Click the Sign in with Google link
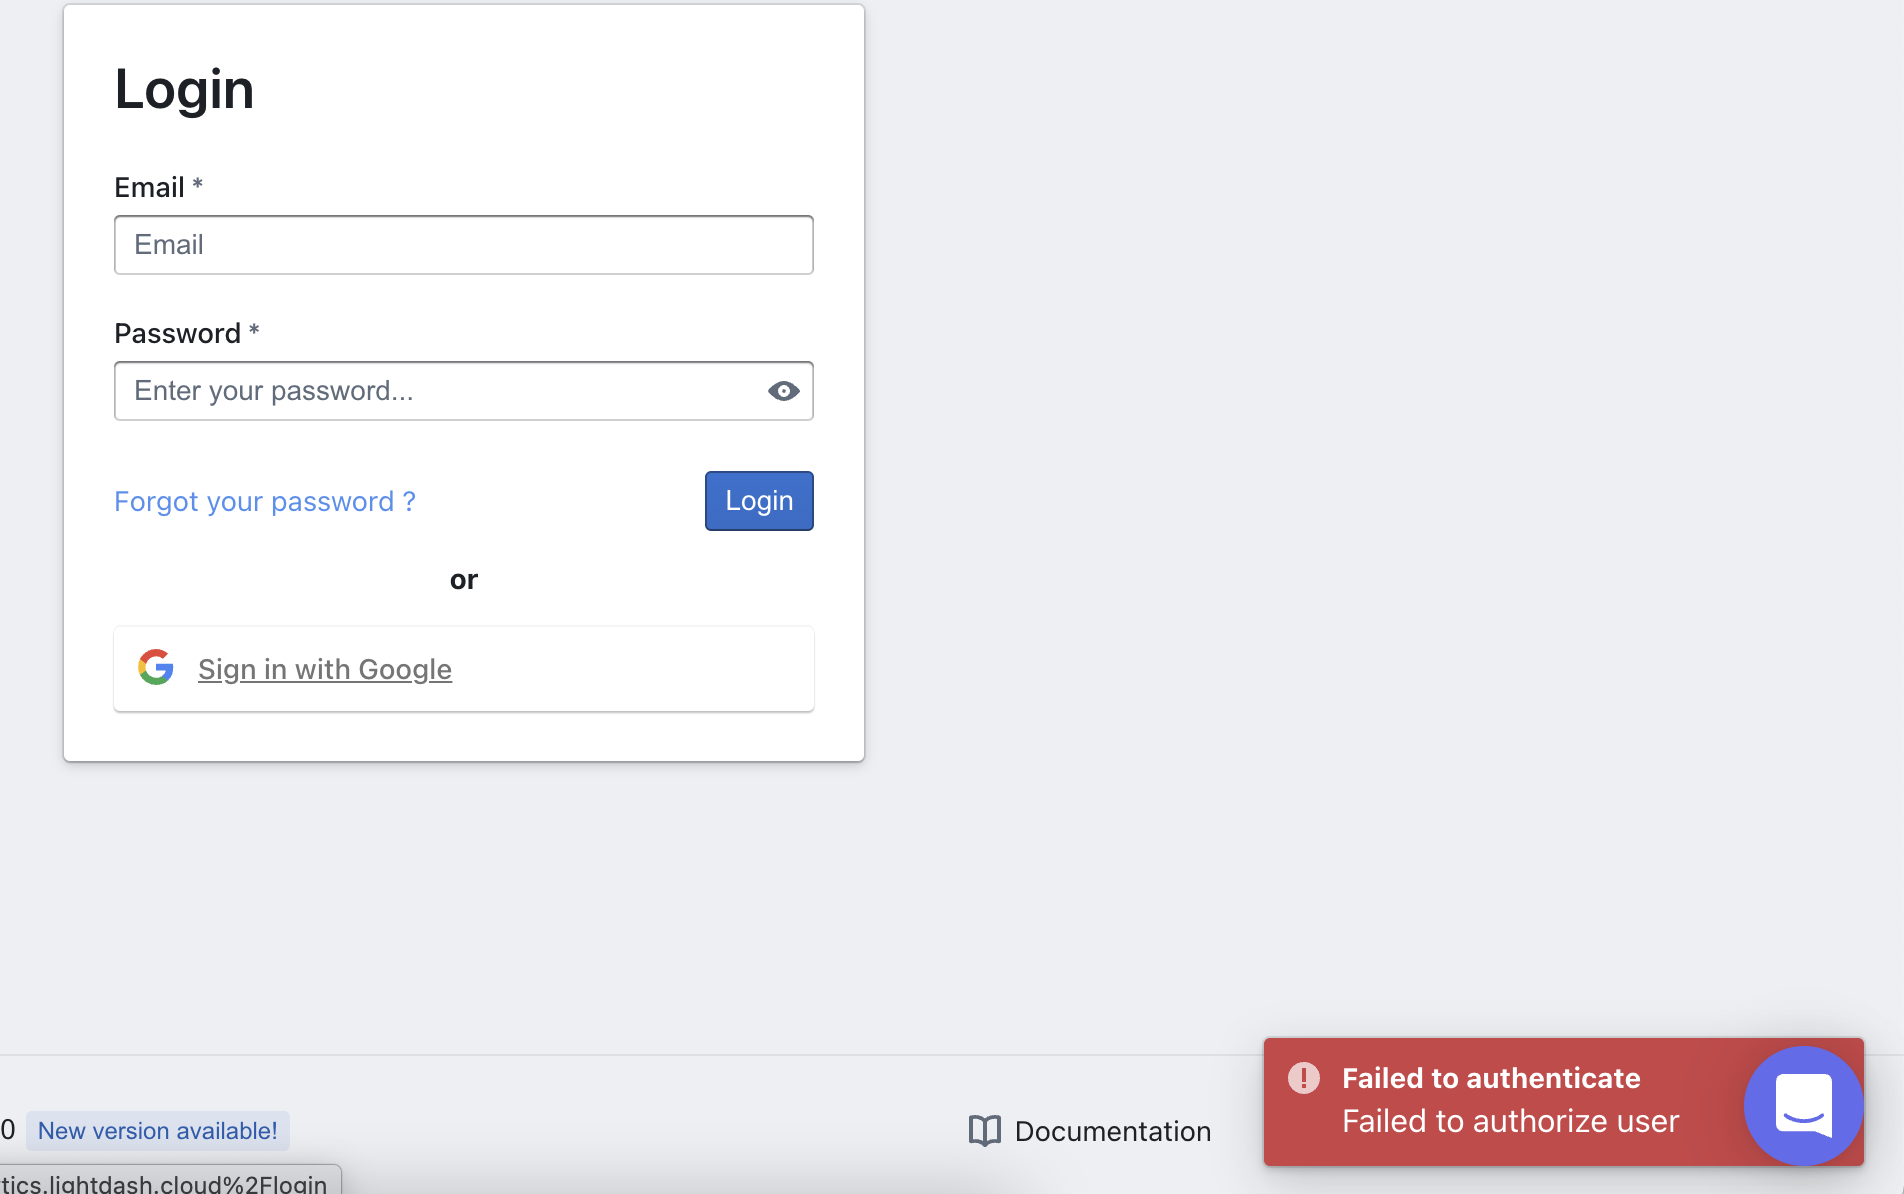The width and height of the screenshot is (1904, 1194). [x=325, y=669]
